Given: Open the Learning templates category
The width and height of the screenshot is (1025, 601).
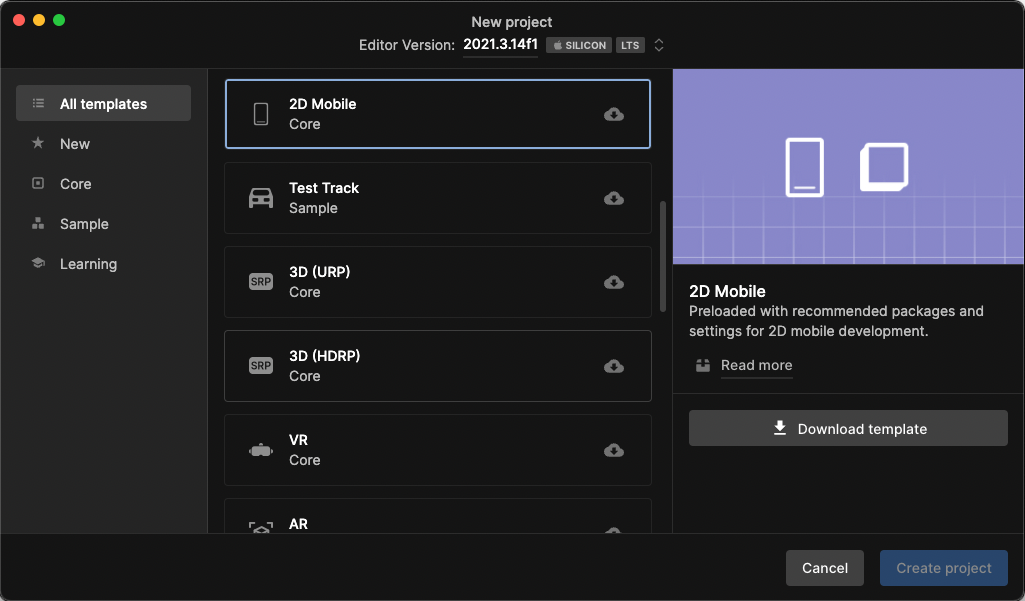Looking at the screenshot, I should point(103,264).
